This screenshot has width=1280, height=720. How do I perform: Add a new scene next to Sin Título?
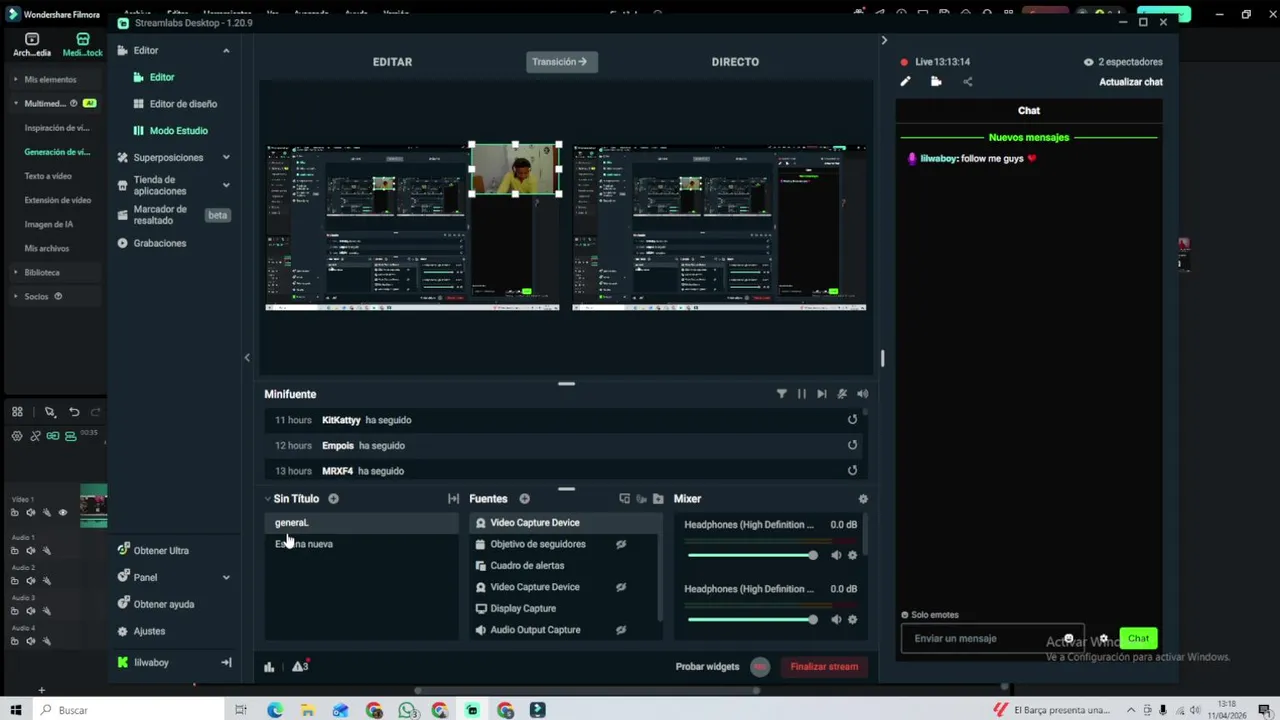pos(333,499)
